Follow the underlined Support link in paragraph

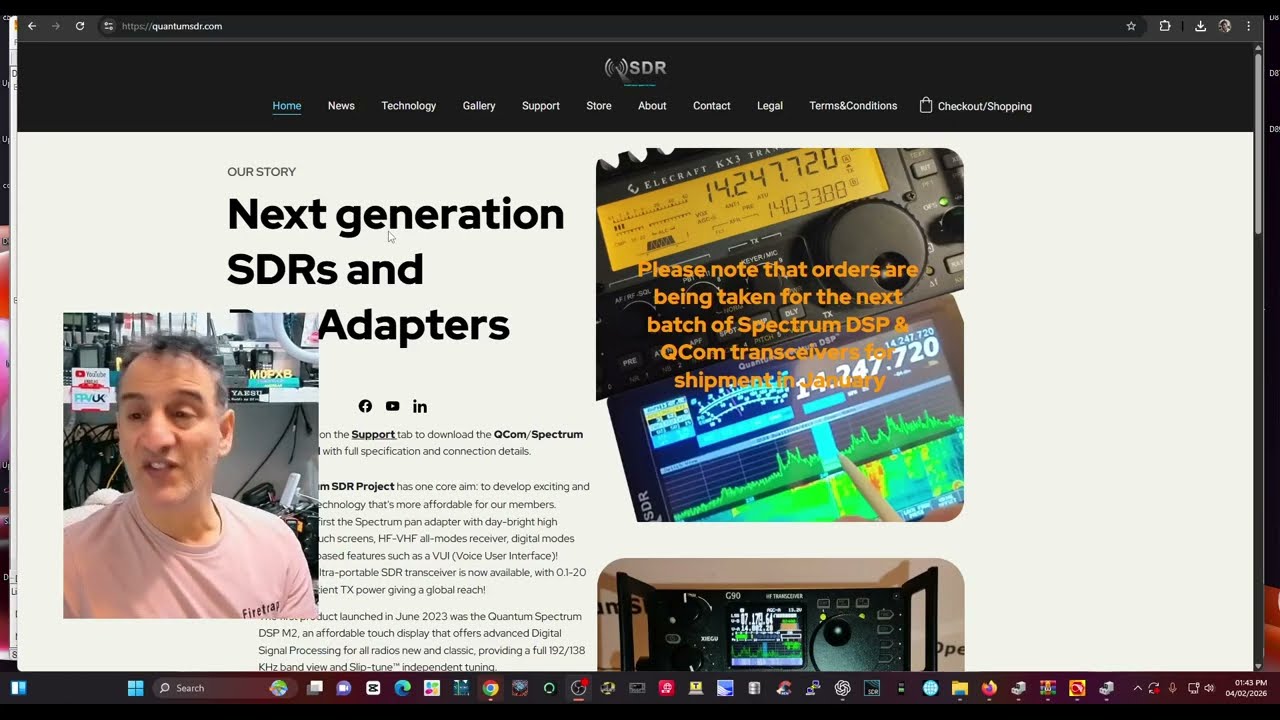(x=373, y=434)
